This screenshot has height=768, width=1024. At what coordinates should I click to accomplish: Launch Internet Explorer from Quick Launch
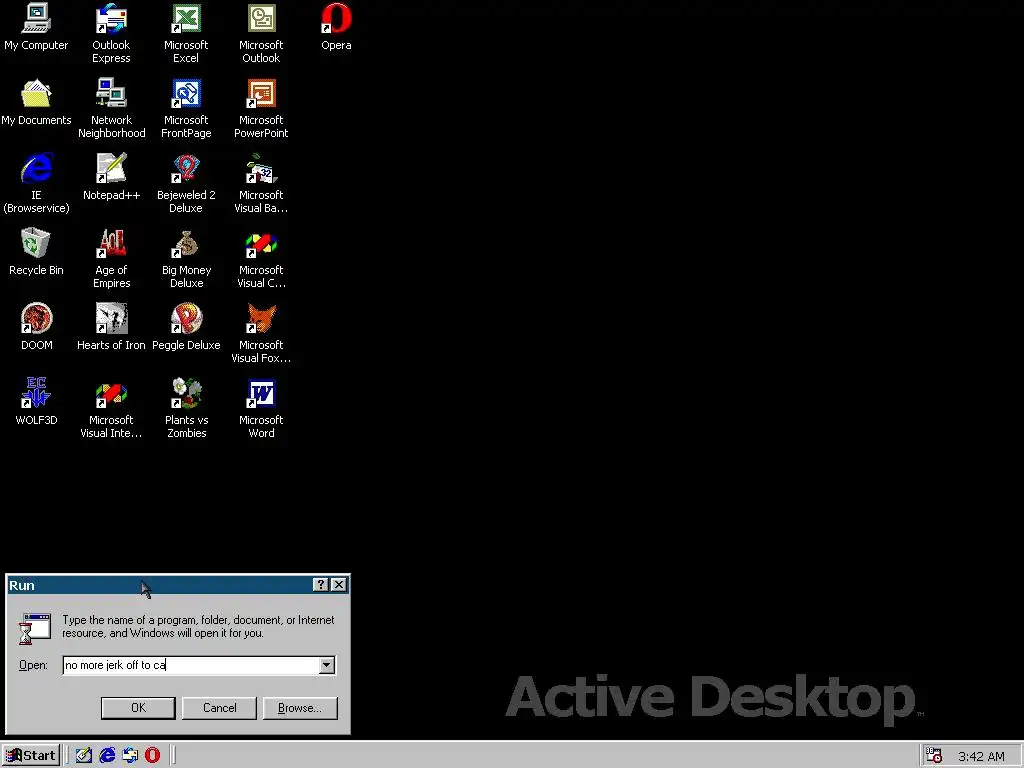point(107,756)
